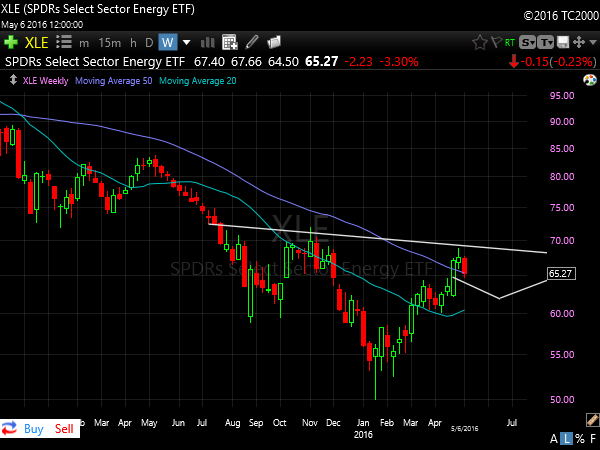
Task: Click the red down-arrow change indicator
Action: tap(514, 61)
